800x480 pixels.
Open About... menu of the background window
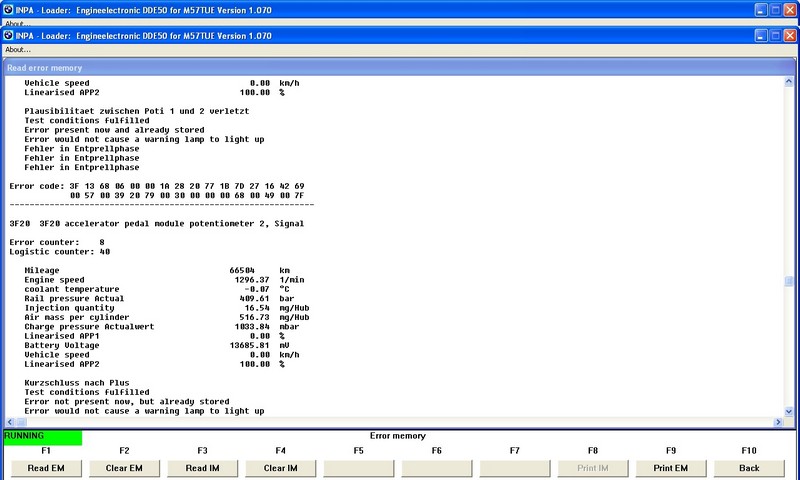click(18, 23)
